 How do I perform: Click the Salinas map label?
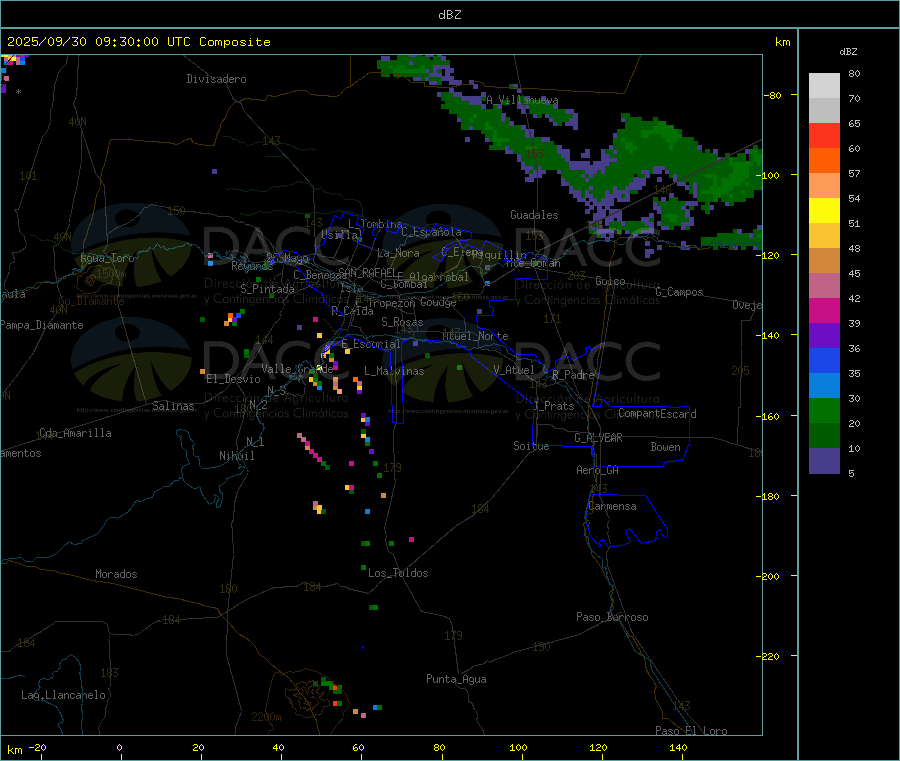[x=173, y=406]
